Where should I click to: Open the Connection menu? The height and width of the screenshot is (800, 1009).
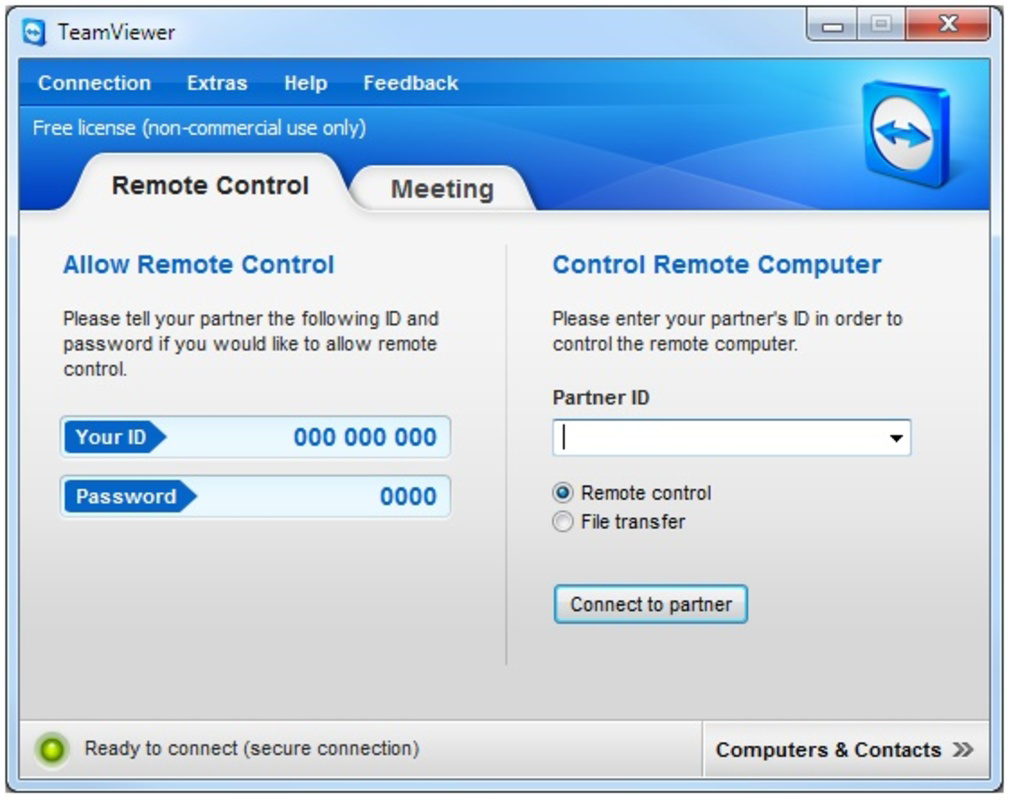coord(94,84)
